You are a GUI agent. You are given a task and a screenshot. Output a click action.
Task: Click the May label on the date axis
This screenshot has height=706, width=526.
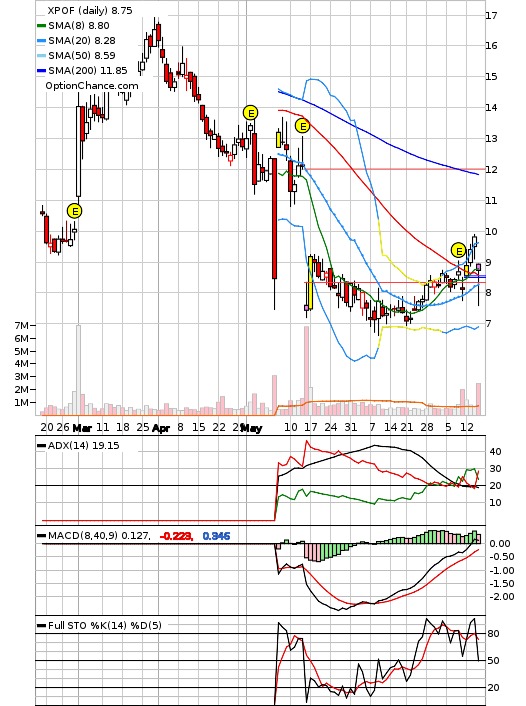pos(251,428)
